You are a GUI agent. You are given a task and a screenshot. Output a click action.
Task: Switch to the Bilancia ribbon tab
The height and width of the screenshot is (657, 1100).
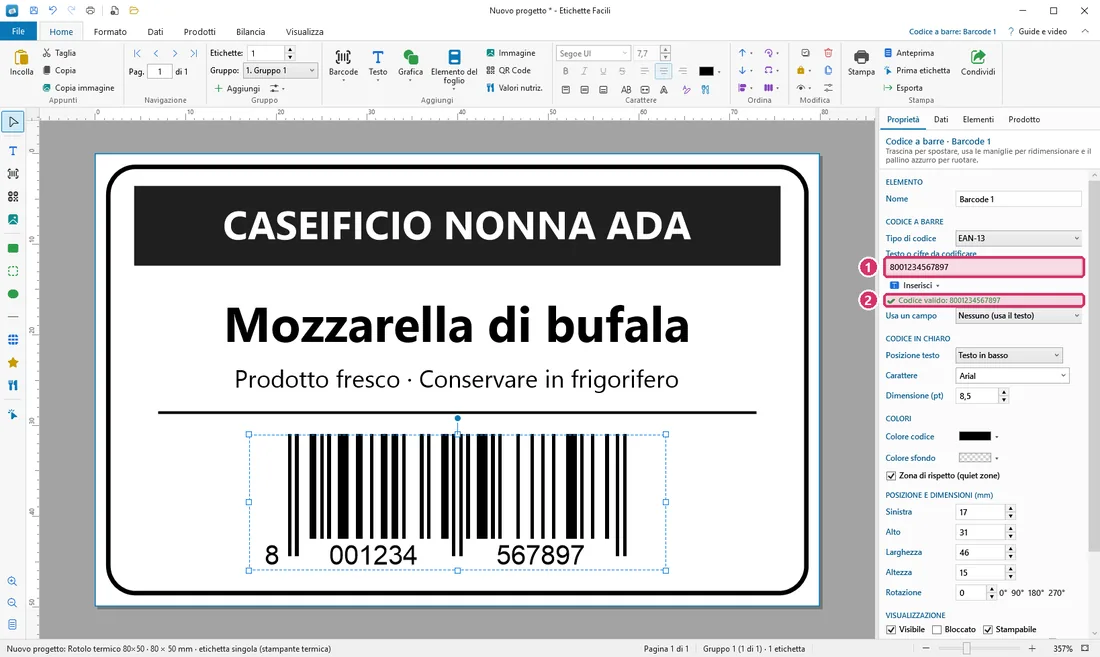250,32
